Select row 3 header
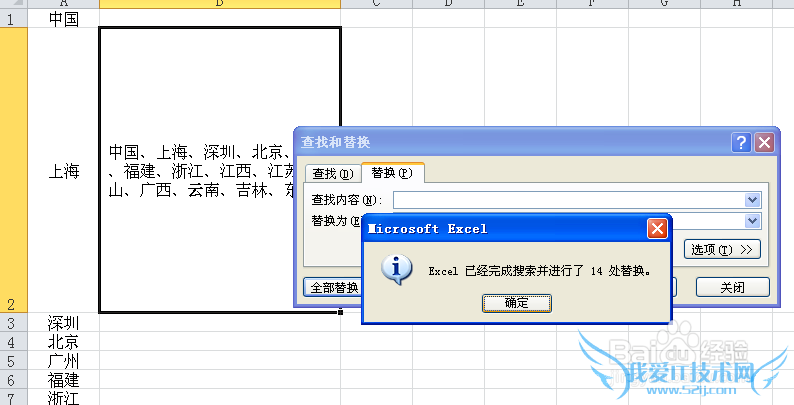Viewport: 794px width, 405px height. 14,322
